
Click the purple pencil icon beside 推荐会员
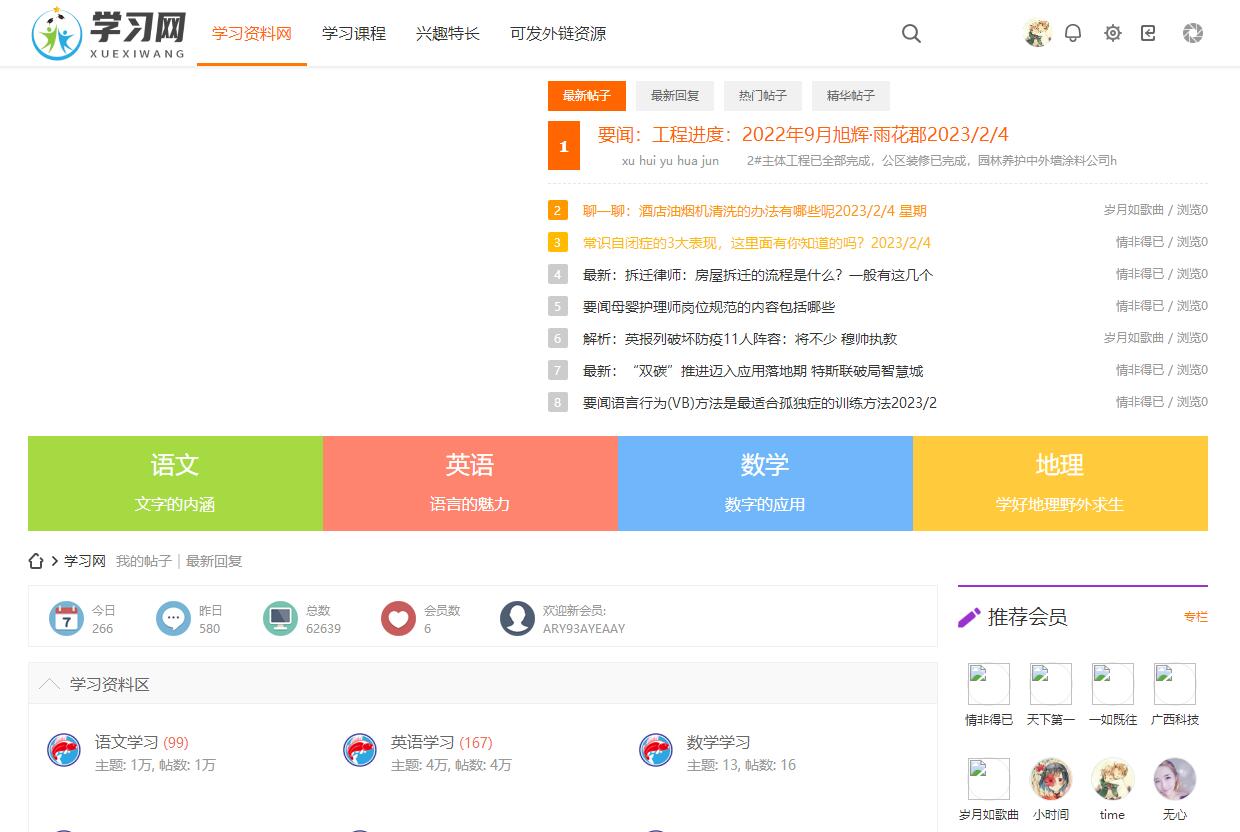pyautogui.click(x=967, y=618)
